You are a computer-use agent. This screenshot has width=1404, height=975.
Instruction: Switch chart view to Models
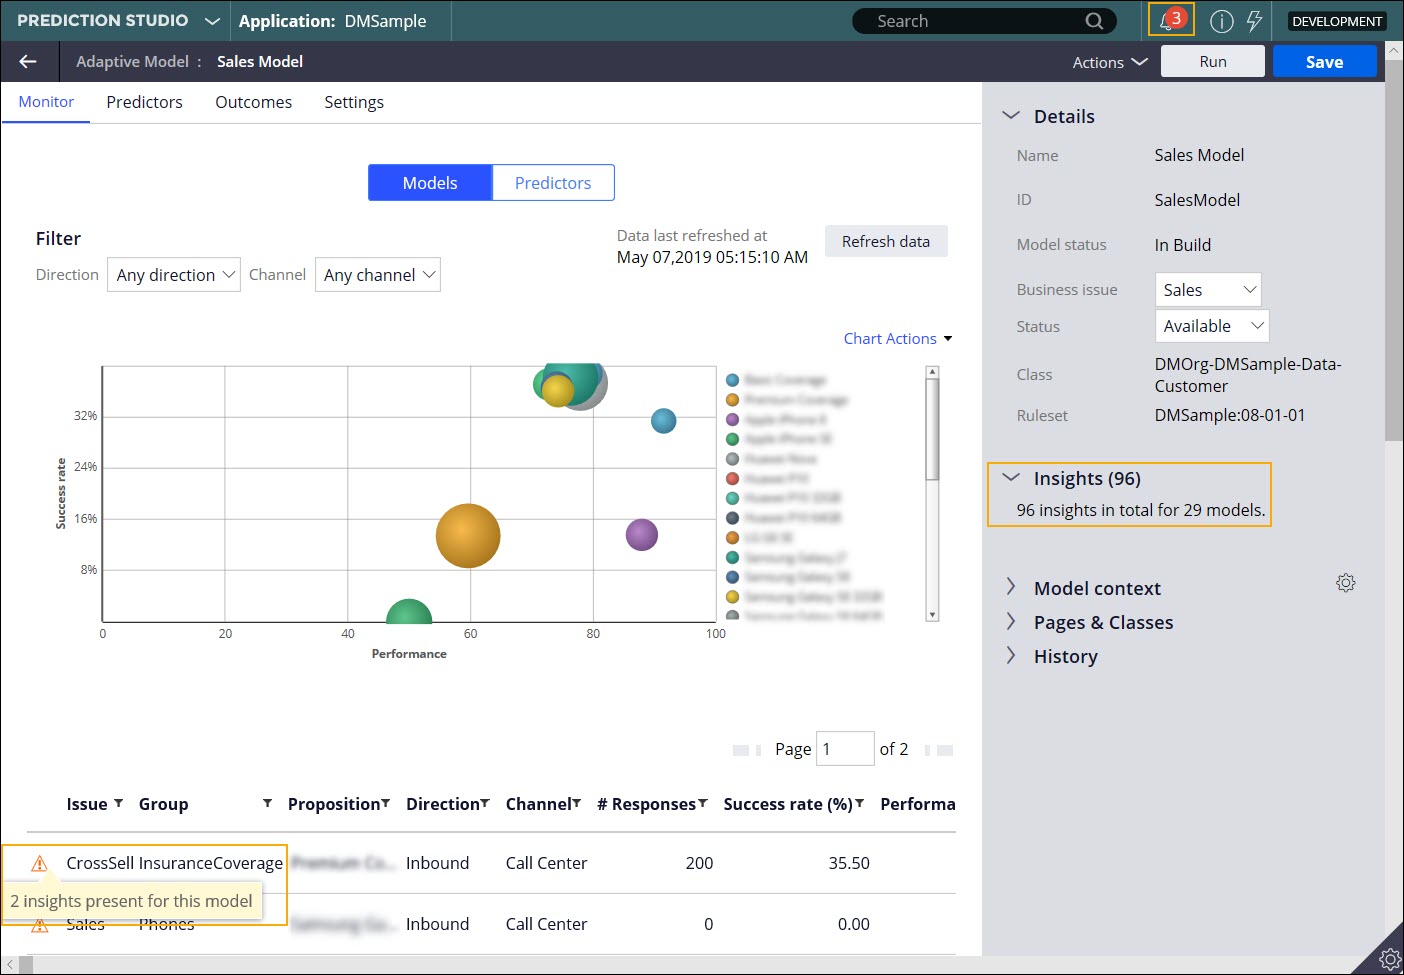click(x=430, y=183)
